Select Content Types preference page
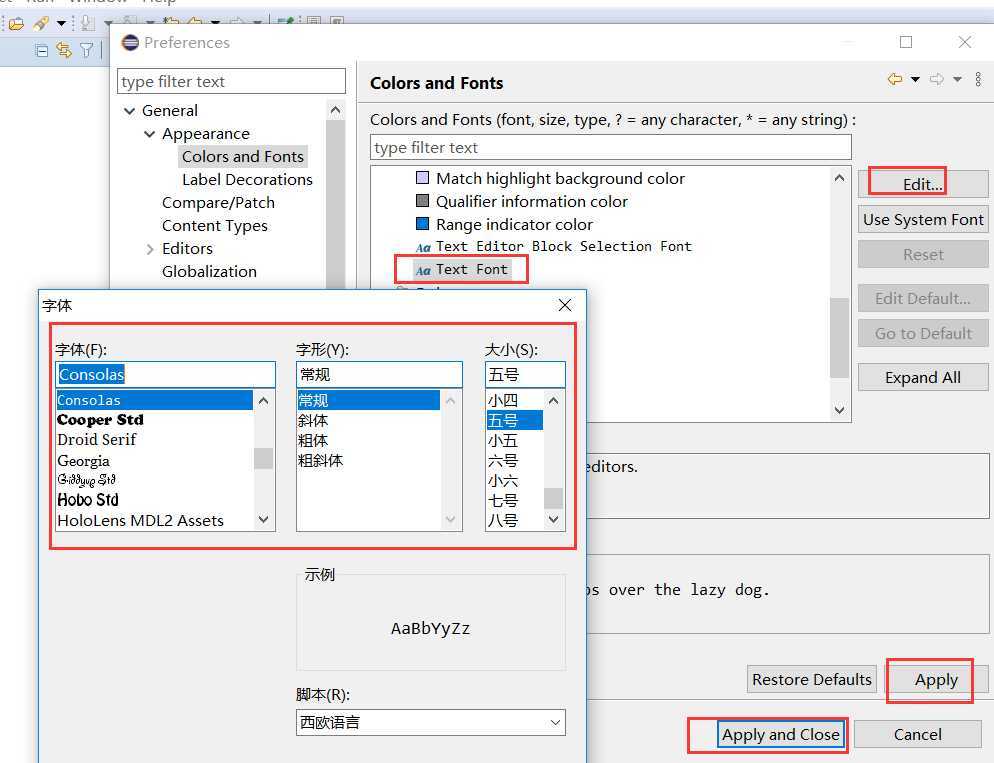This screenshot has width=994, height=763. (x=214, y=226)
